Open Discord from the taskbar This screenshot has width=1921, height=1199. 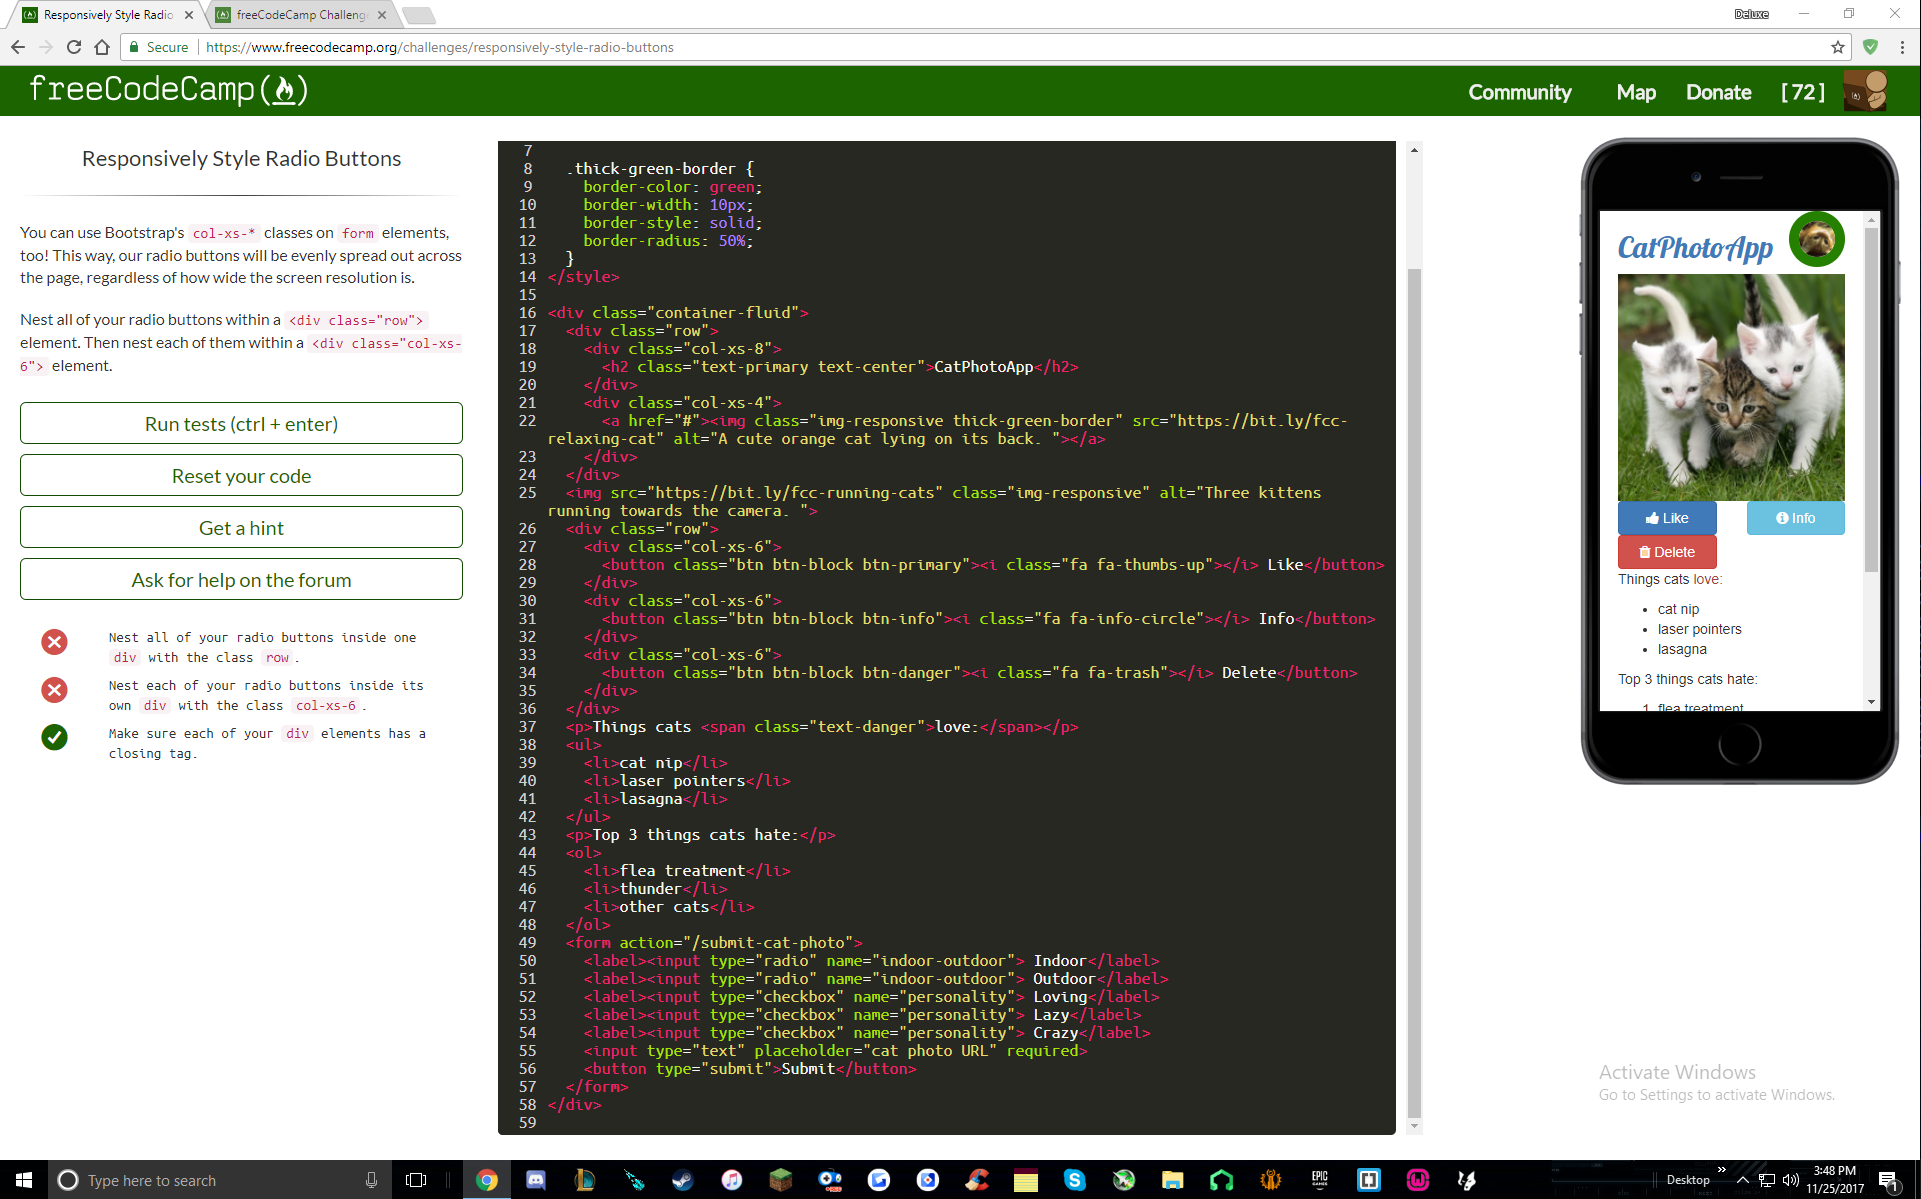[536, 1180]
